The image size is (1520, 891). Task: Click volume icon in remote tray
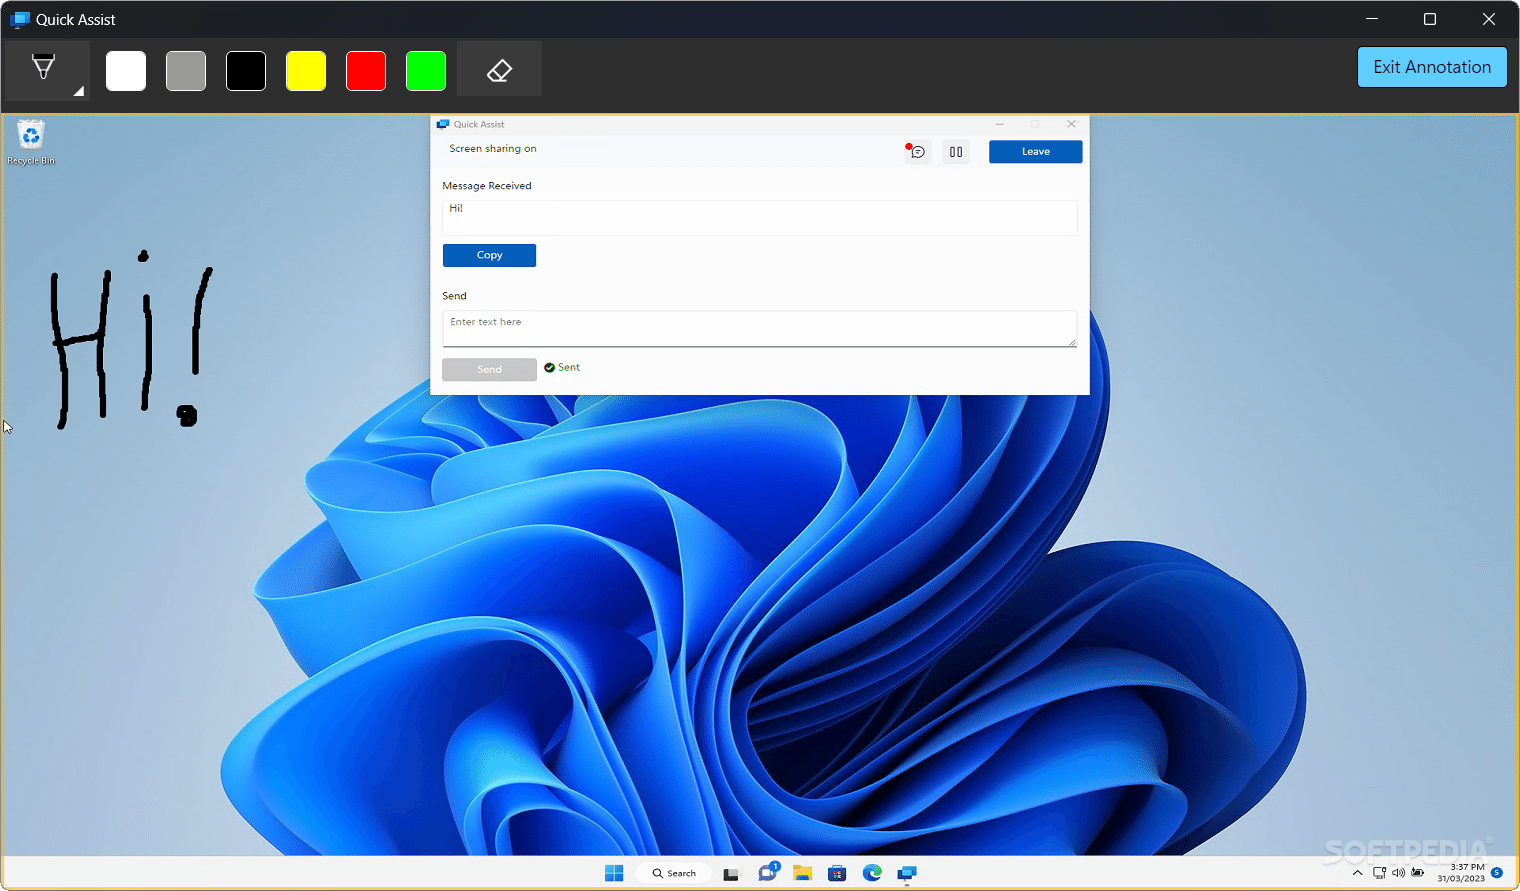(x=1398, y=873)
